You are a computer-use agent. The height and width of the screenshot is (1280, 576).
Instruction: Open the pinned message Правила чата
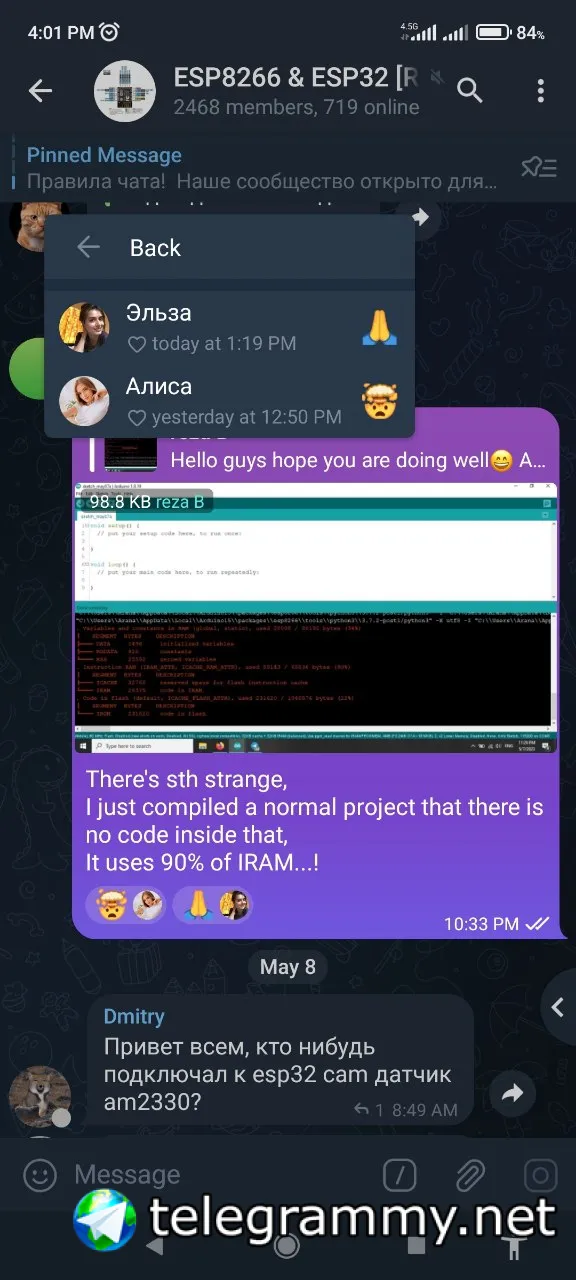(x=262, y=168)
